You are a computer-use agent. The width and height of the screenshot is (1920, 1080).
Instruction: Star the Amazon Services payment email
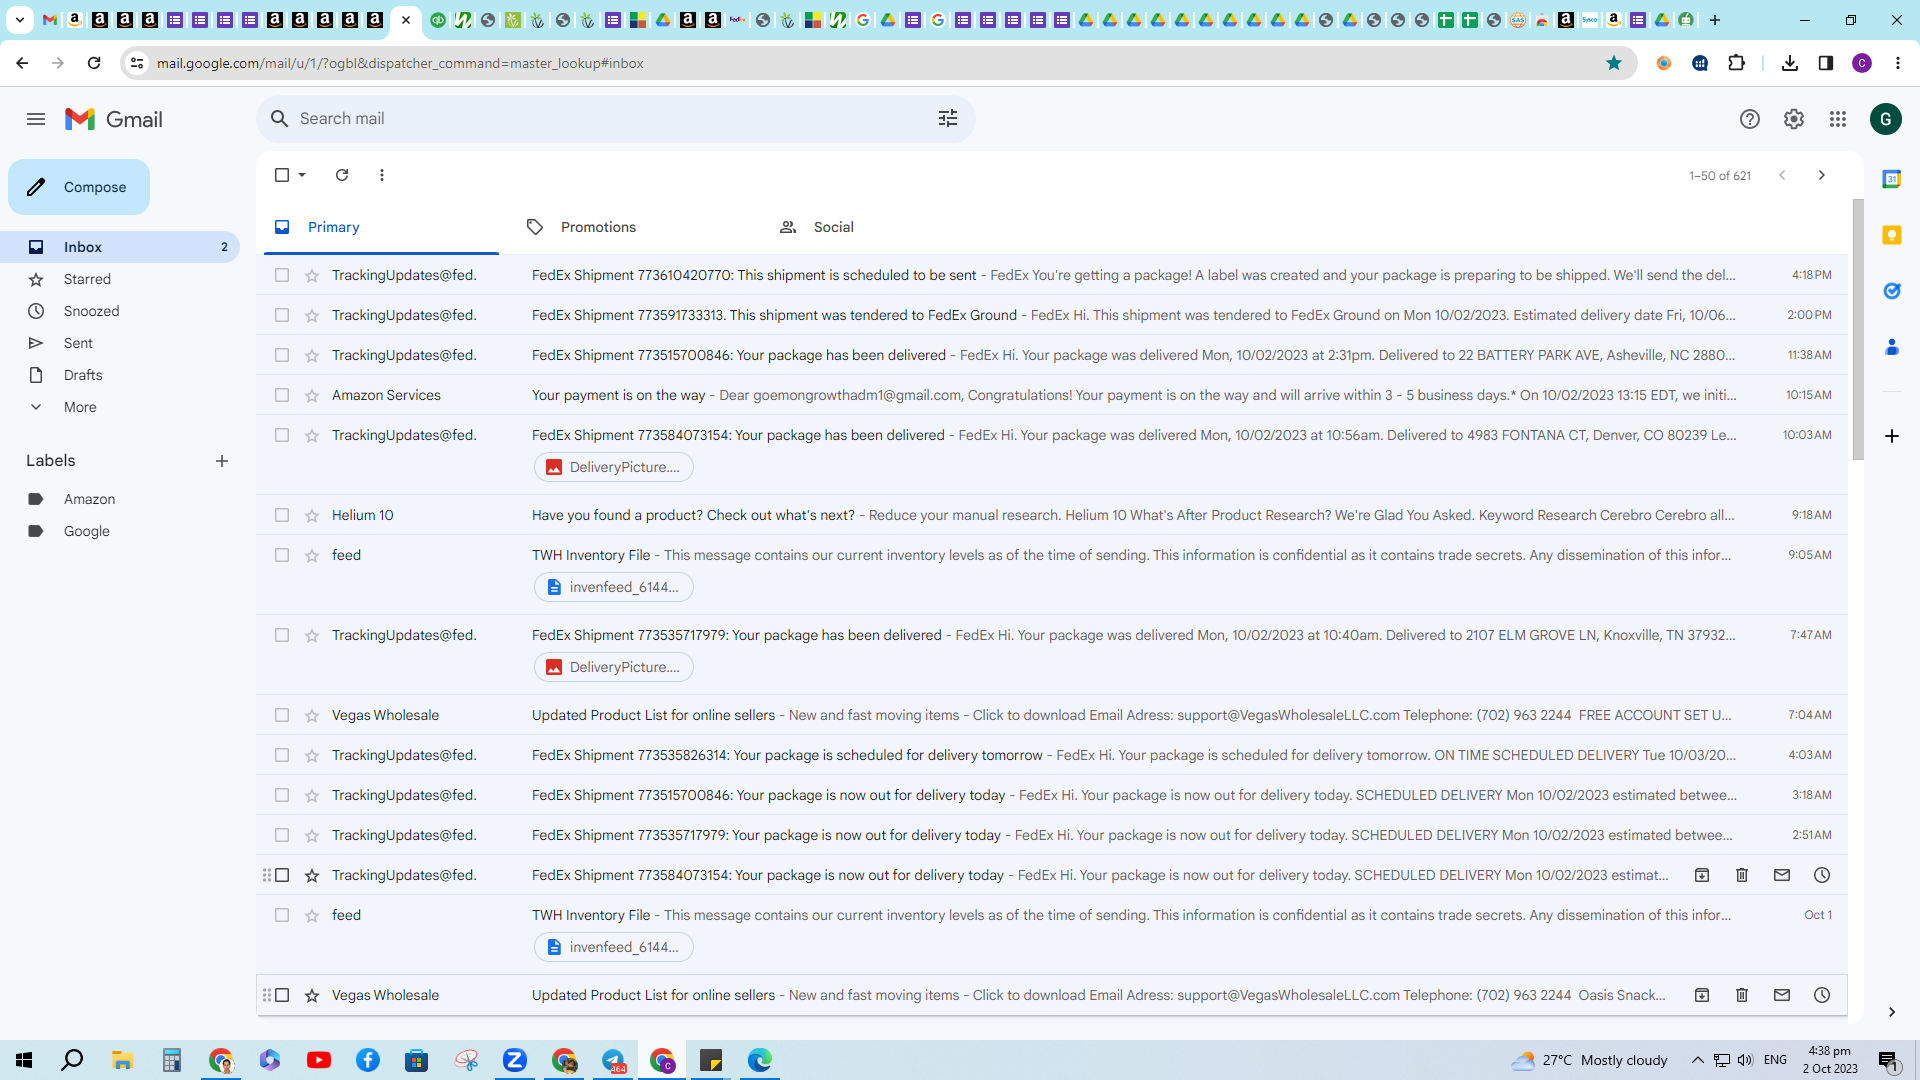(312, 395)
